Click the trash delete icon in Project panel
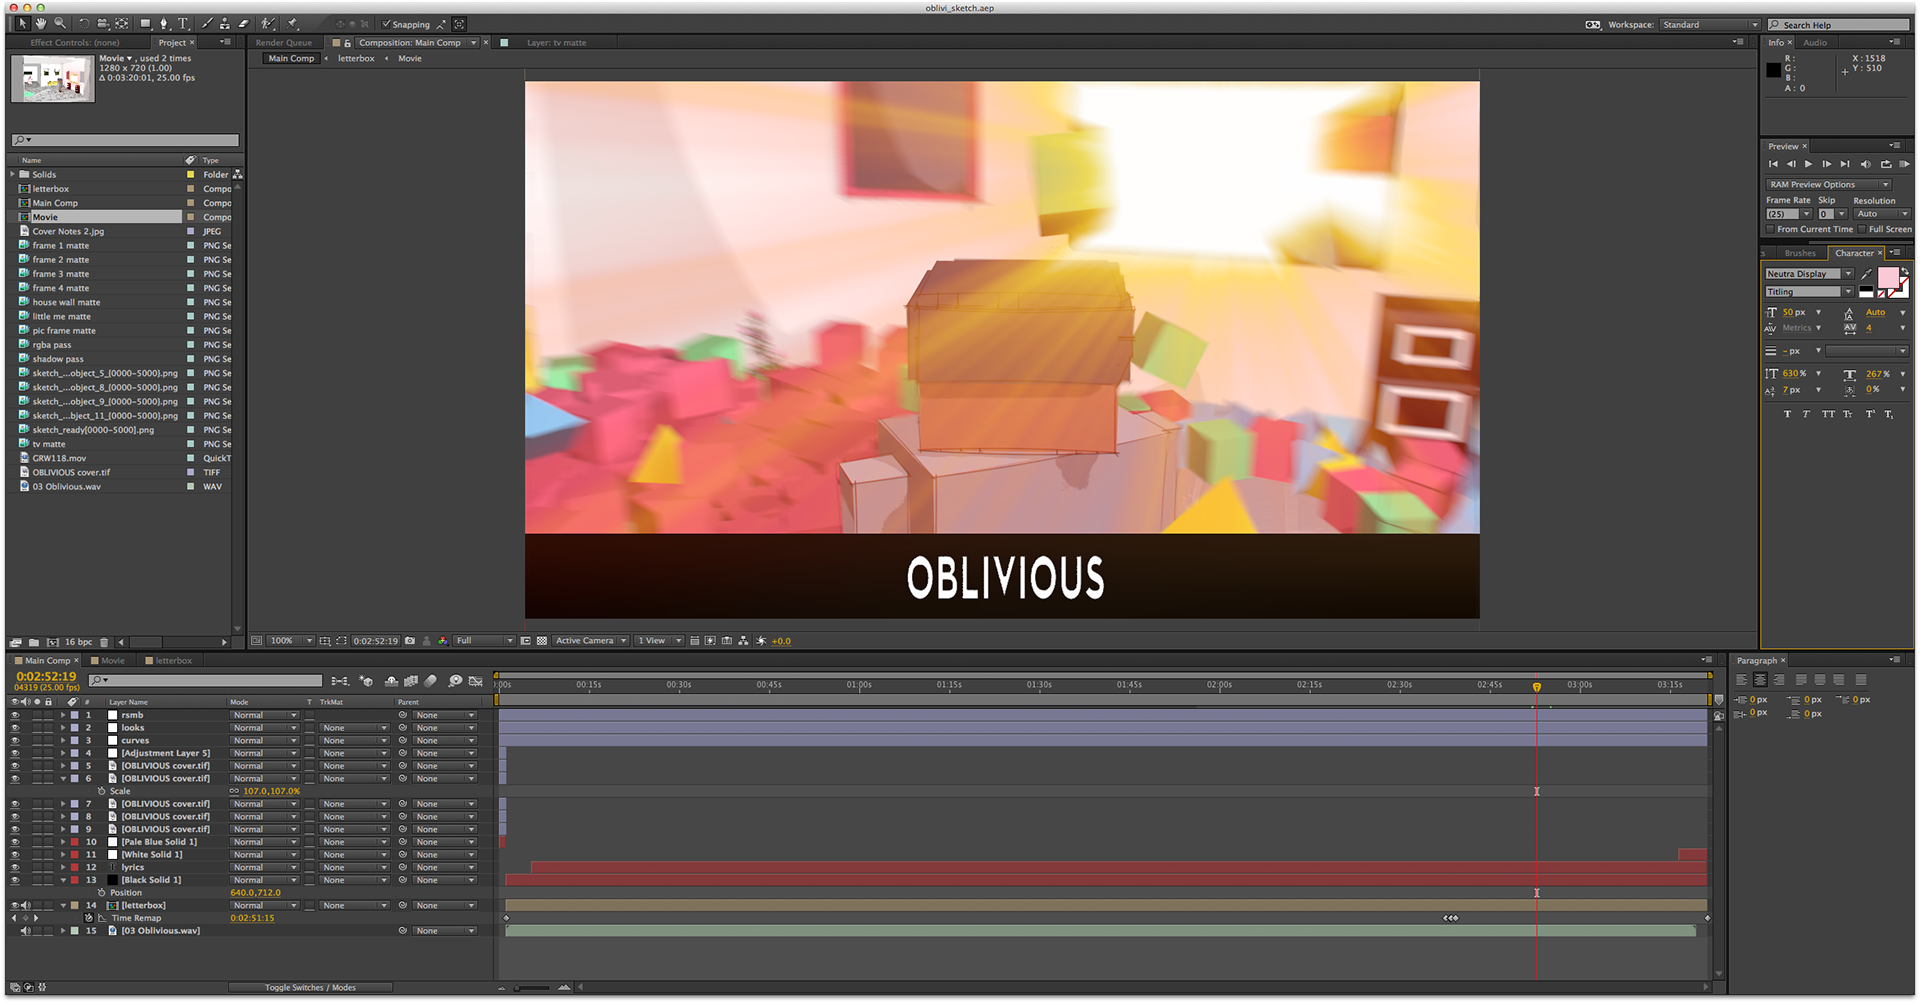1920x1003 pixels. click(104, 642)
